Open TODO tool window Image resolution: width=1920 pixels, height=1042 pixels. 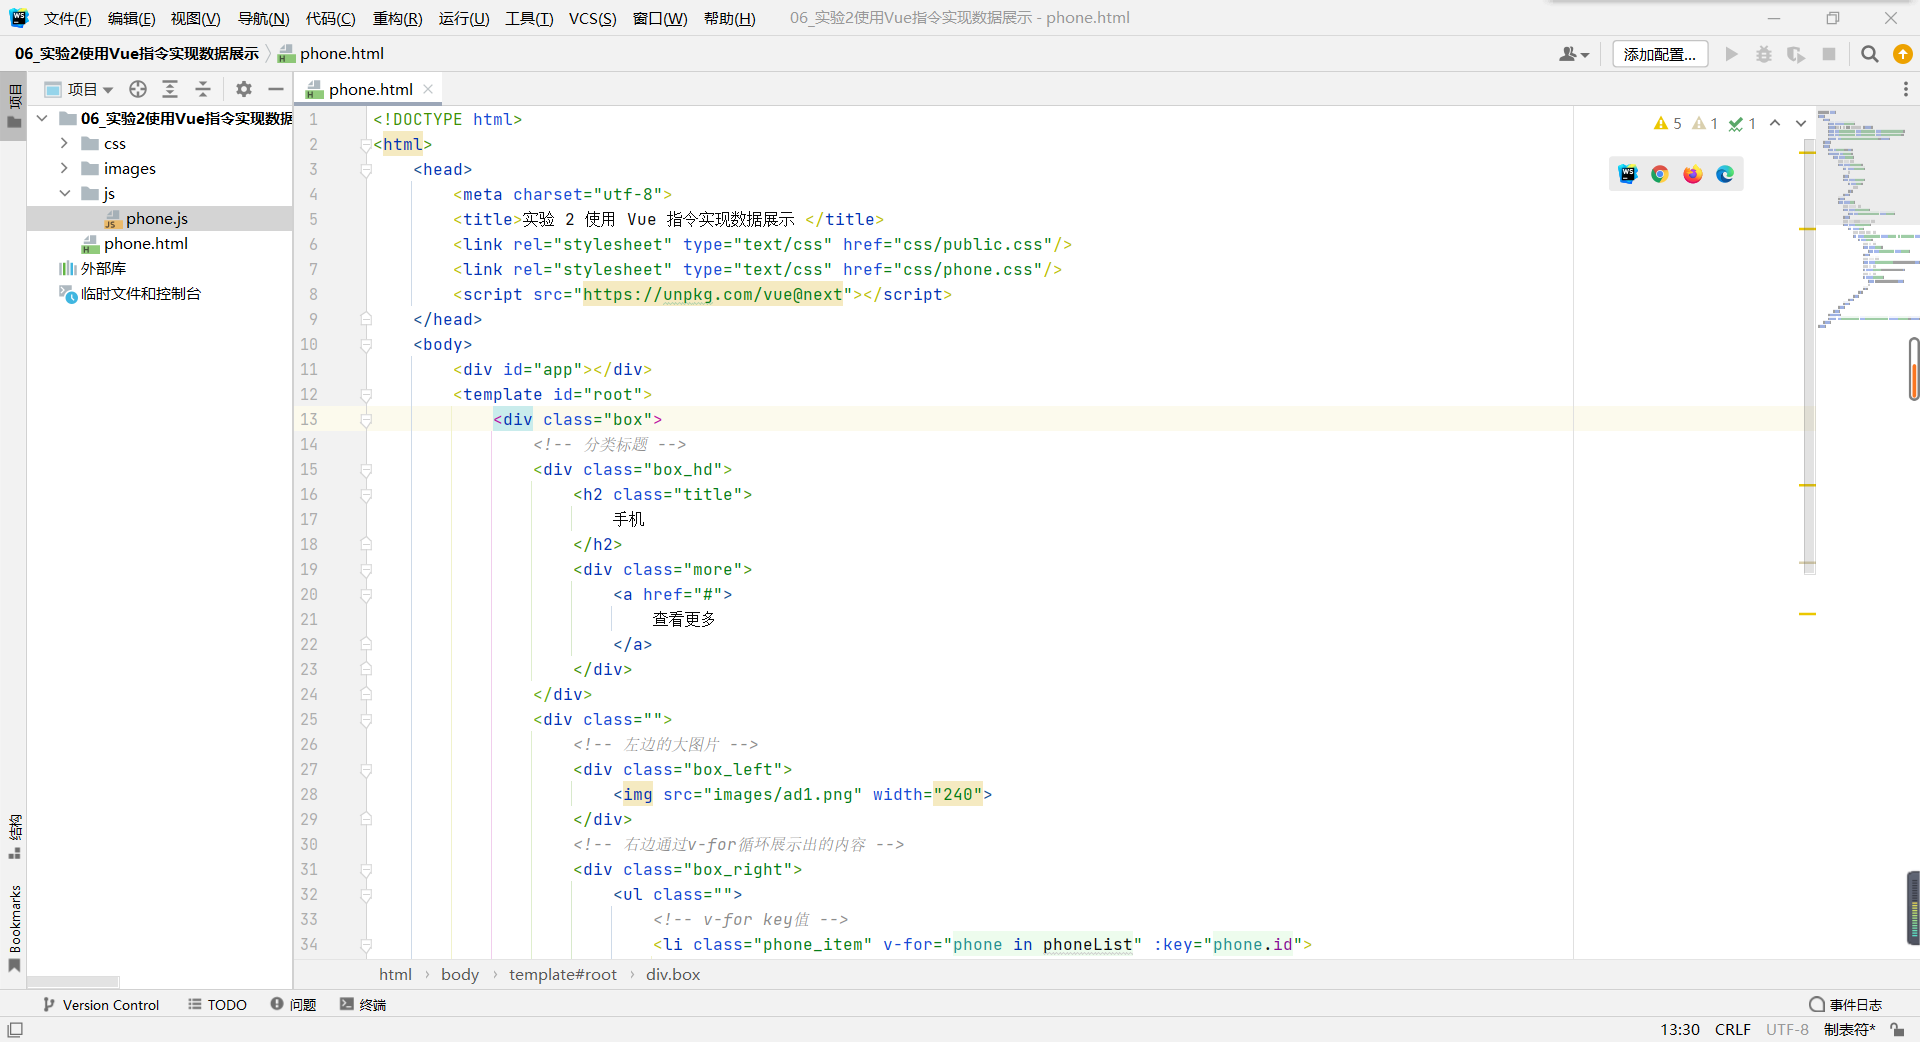coord(217,1004)
